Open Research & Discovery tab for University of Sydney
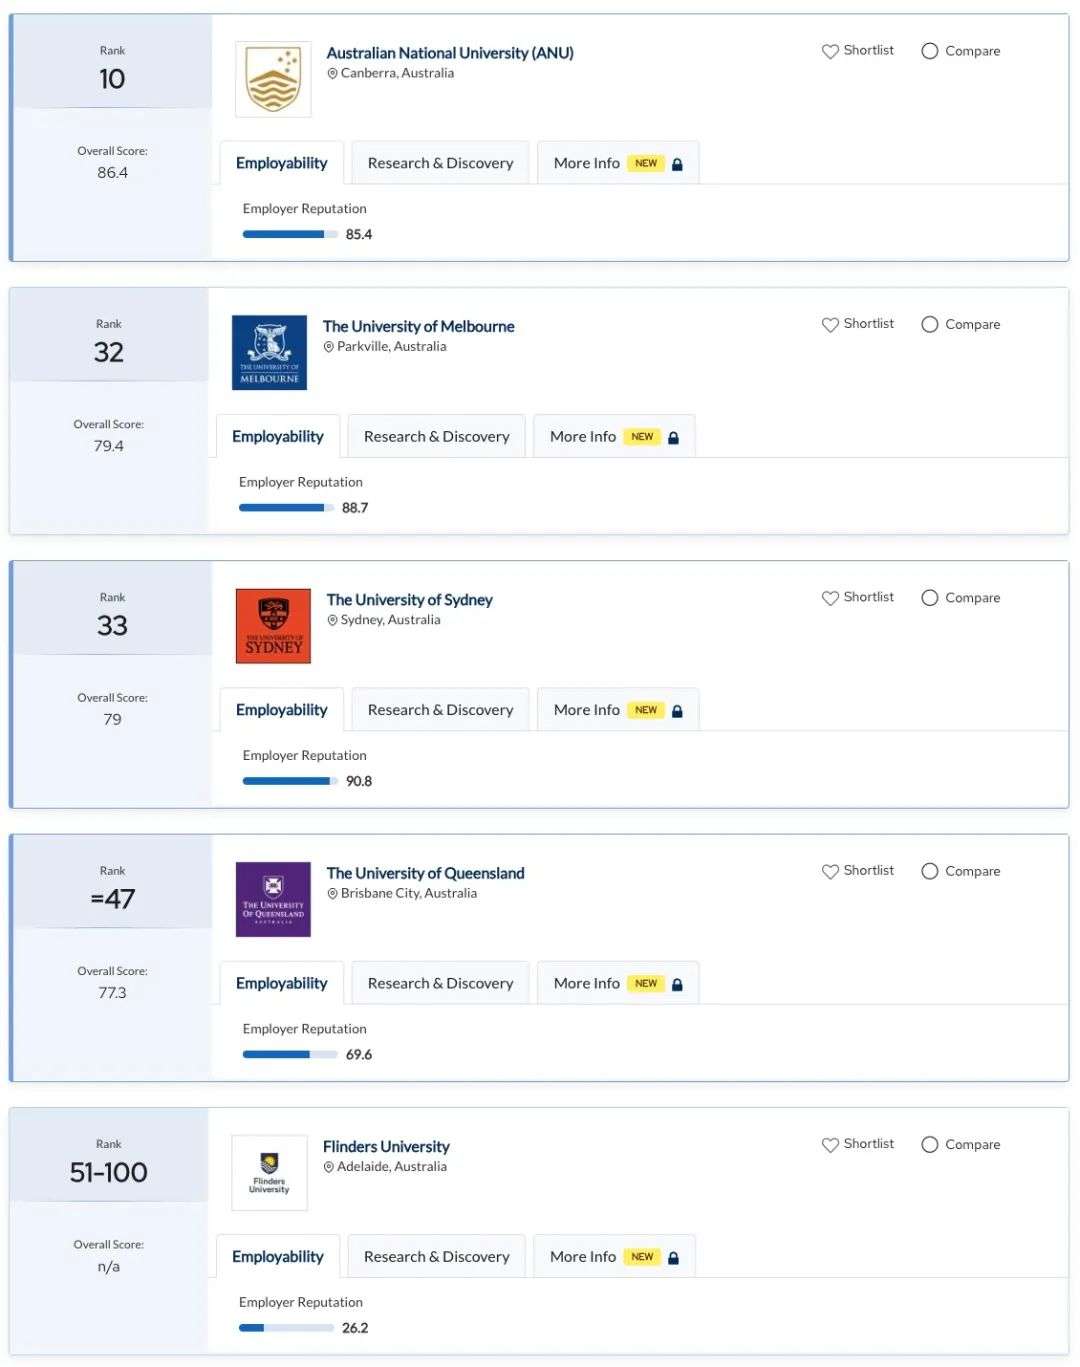1080x1367 pixels. point(440,710)
